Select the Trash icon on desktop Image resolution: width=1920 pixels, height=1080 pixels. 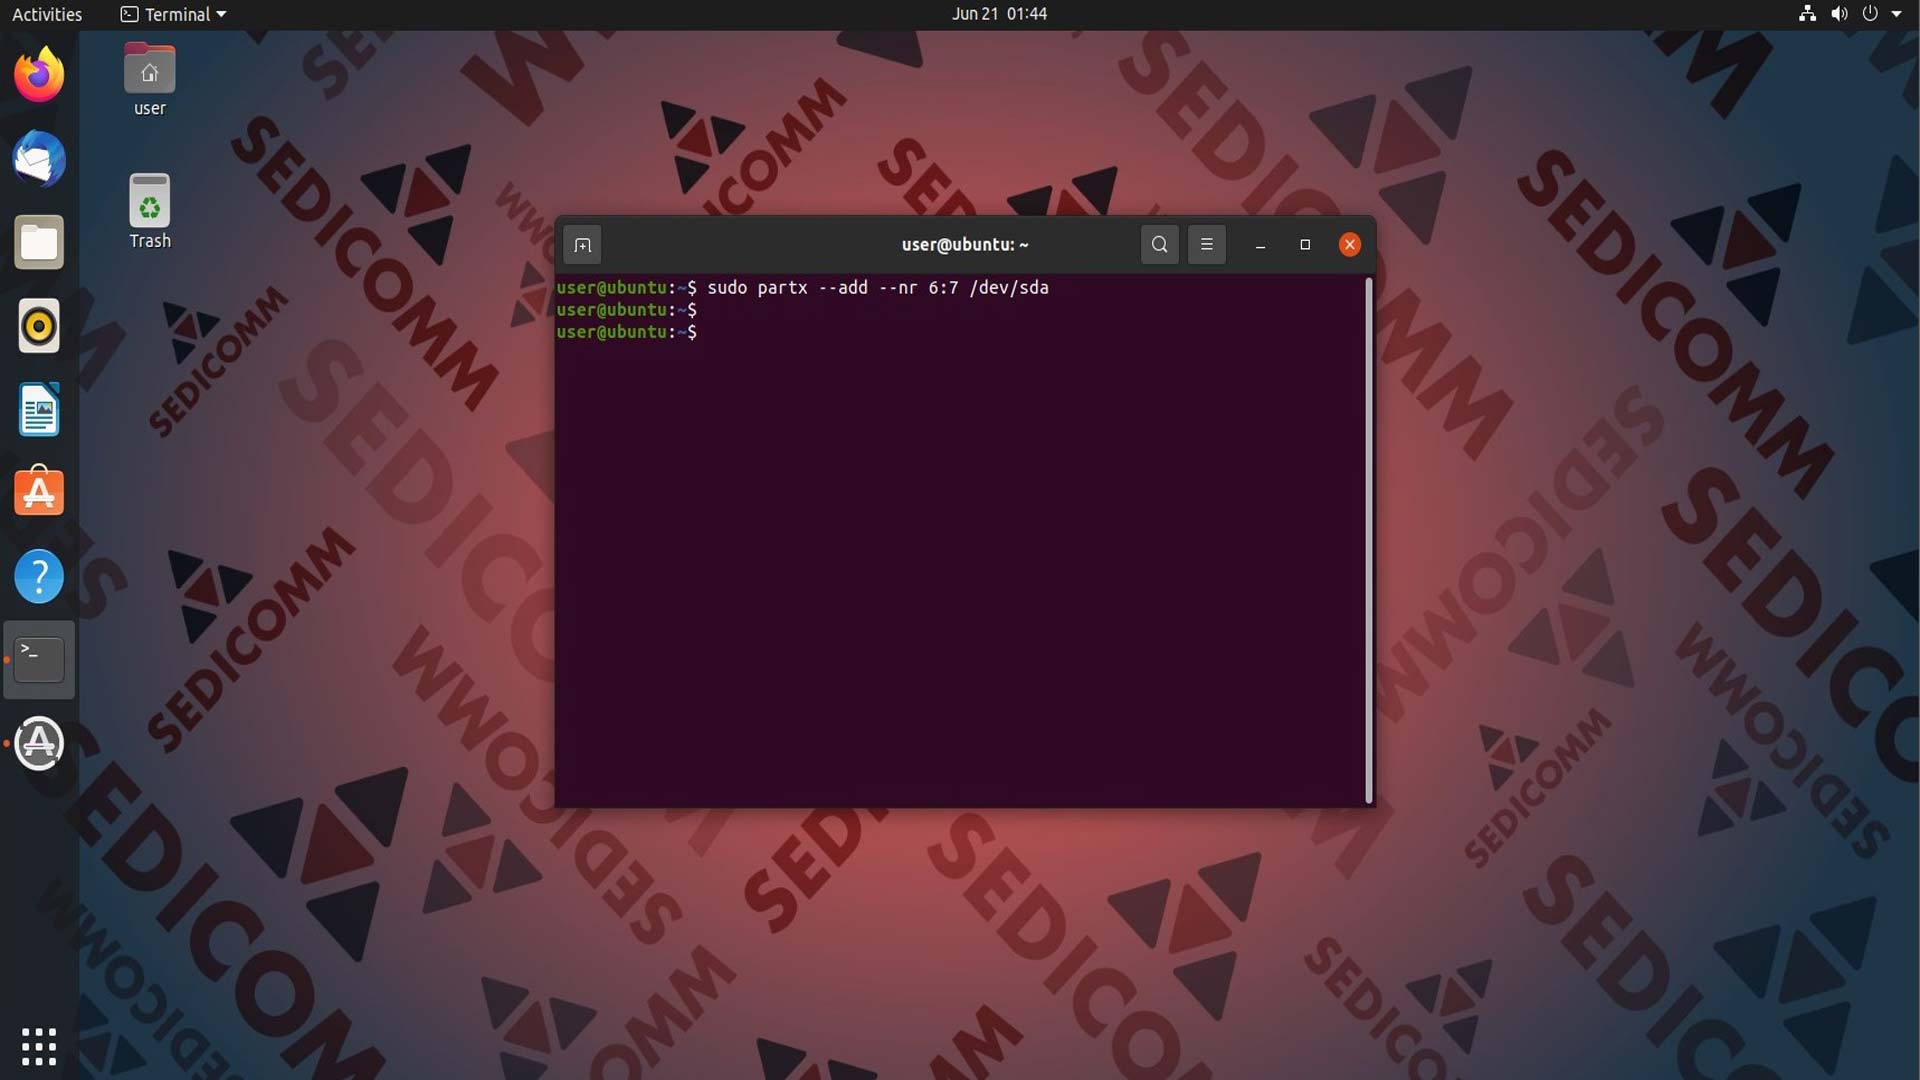pos(150,212)
